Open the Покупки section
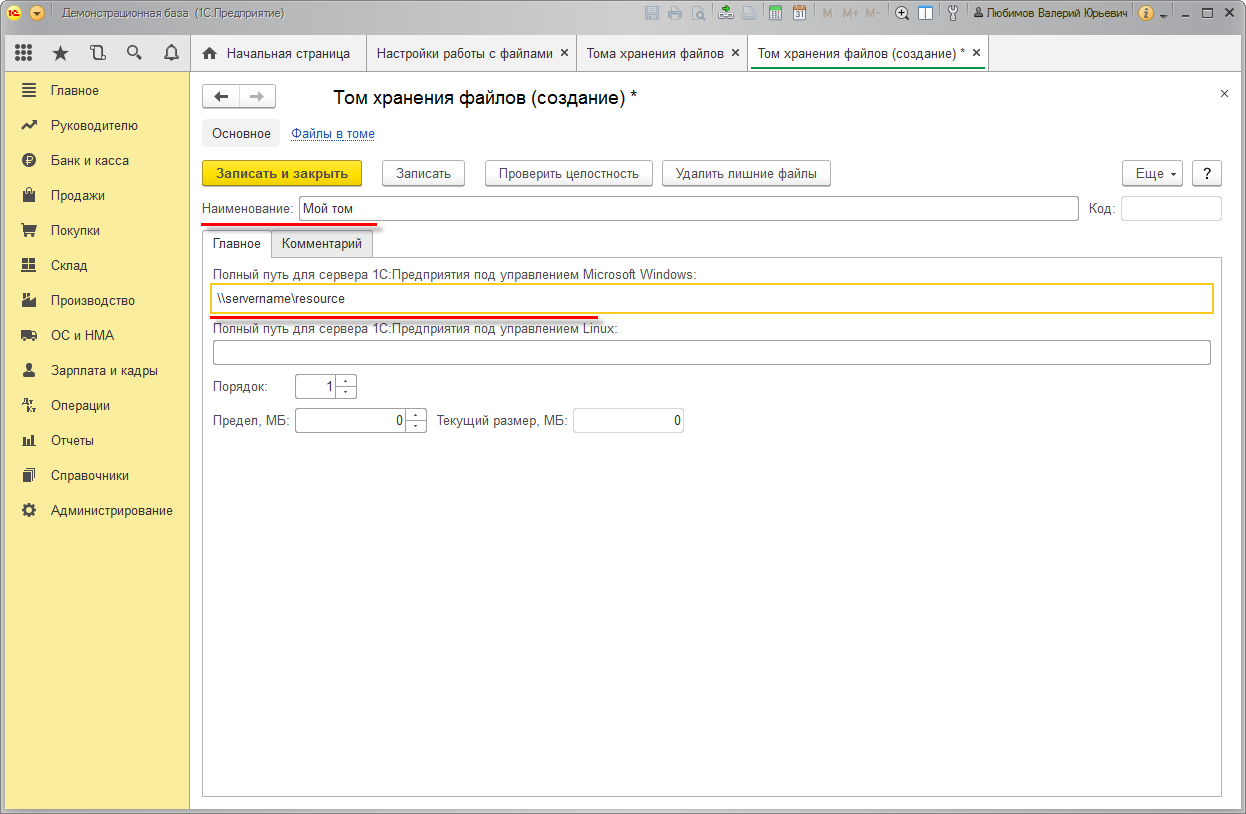The height and width of the screenshot is (814, 1246). tap(95, 230)
